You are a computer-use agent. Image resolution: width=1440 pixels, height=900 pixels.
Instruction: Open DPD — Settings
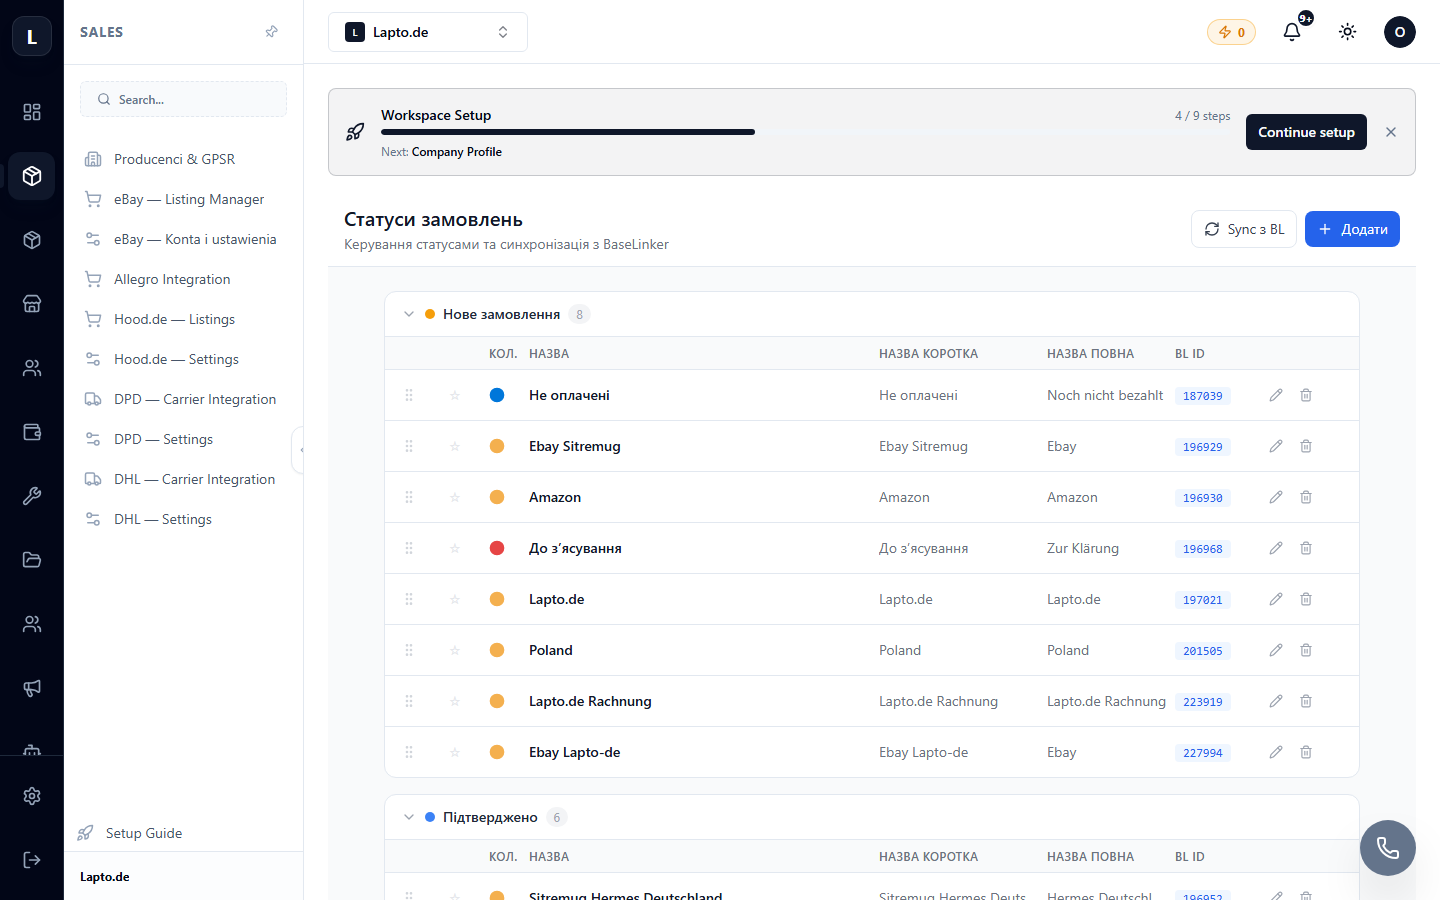(x=183, y=439)
